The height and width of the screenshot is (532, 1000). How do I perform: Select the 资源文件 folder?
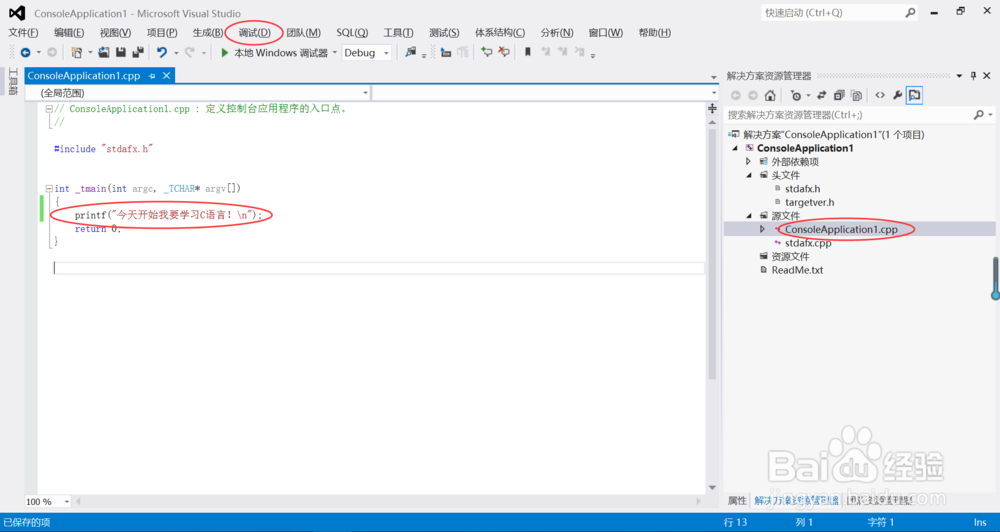[790, 256]
